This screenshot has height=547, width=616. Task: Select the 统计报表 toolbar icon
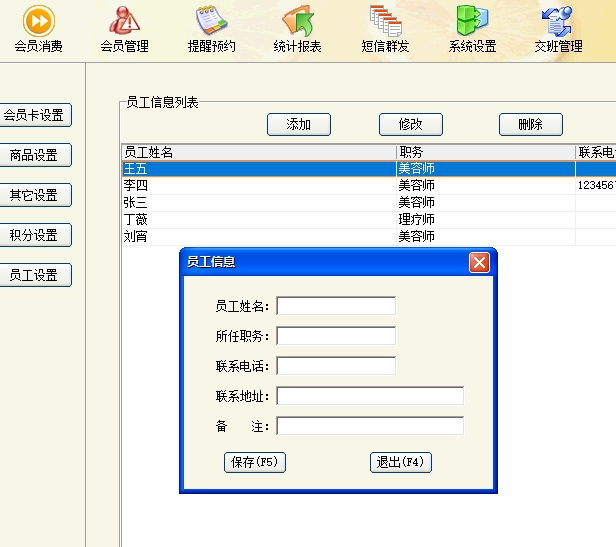point(297,20)
